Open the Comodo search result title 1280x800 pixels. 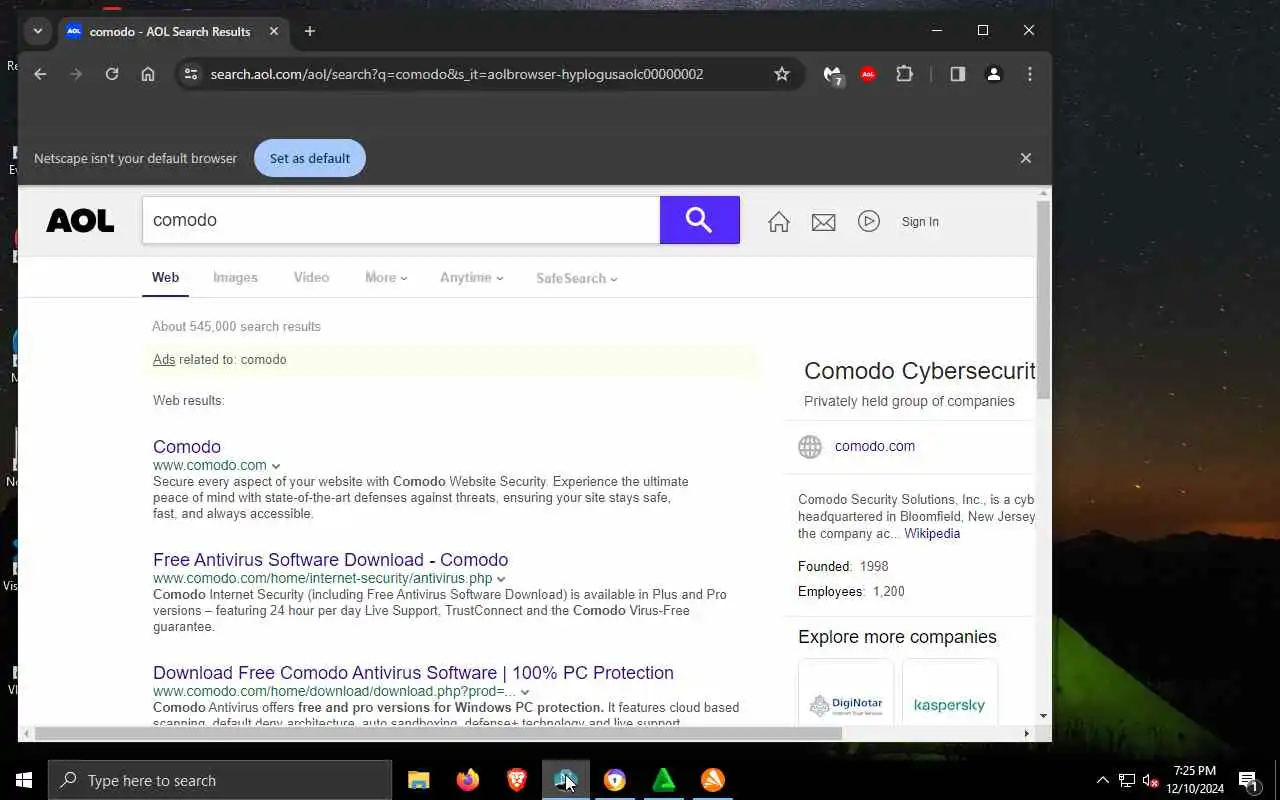(187, 447)
